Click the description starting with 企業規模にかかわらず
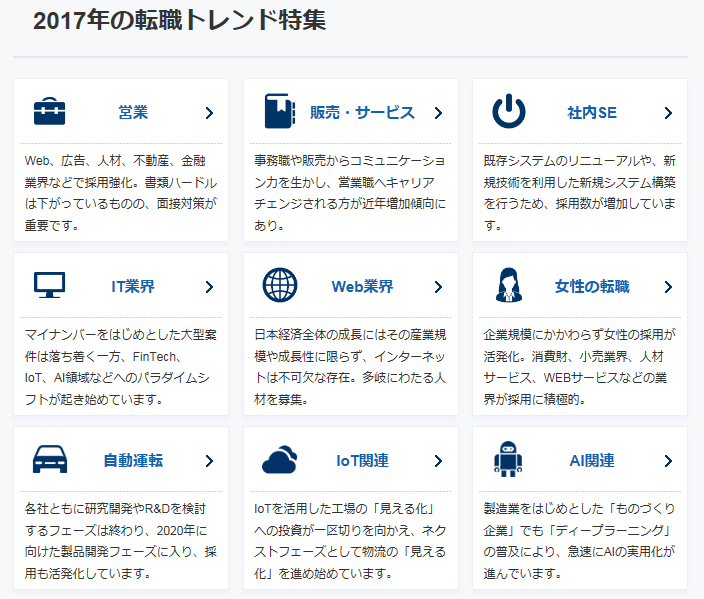The image size is (704, 599). pyautogui.click(x=580, y=367)
